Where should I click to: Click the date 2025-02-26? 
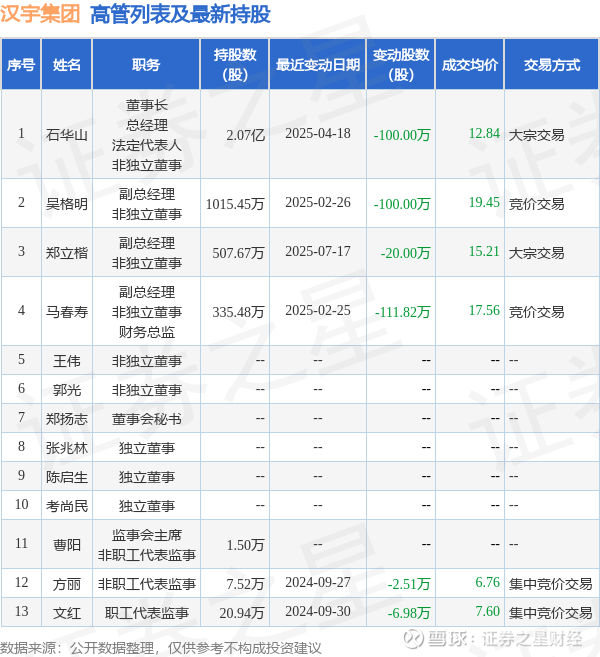click(318, 202)
